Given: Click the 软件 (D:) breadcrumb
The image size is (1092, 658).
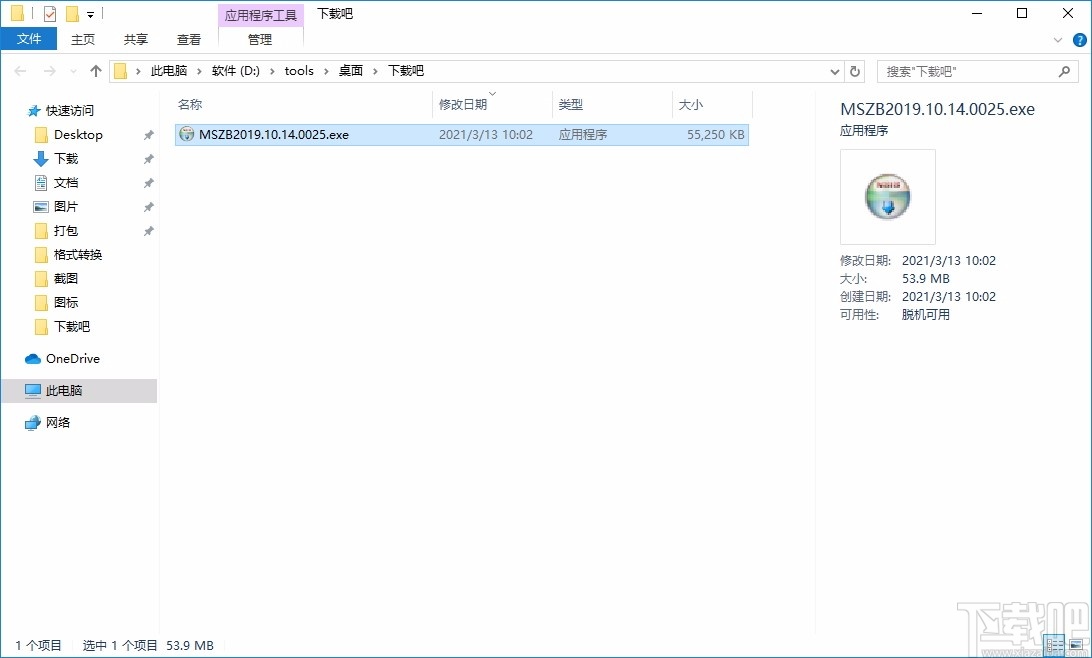Looking at the screenshot, I should click(235, 71).
